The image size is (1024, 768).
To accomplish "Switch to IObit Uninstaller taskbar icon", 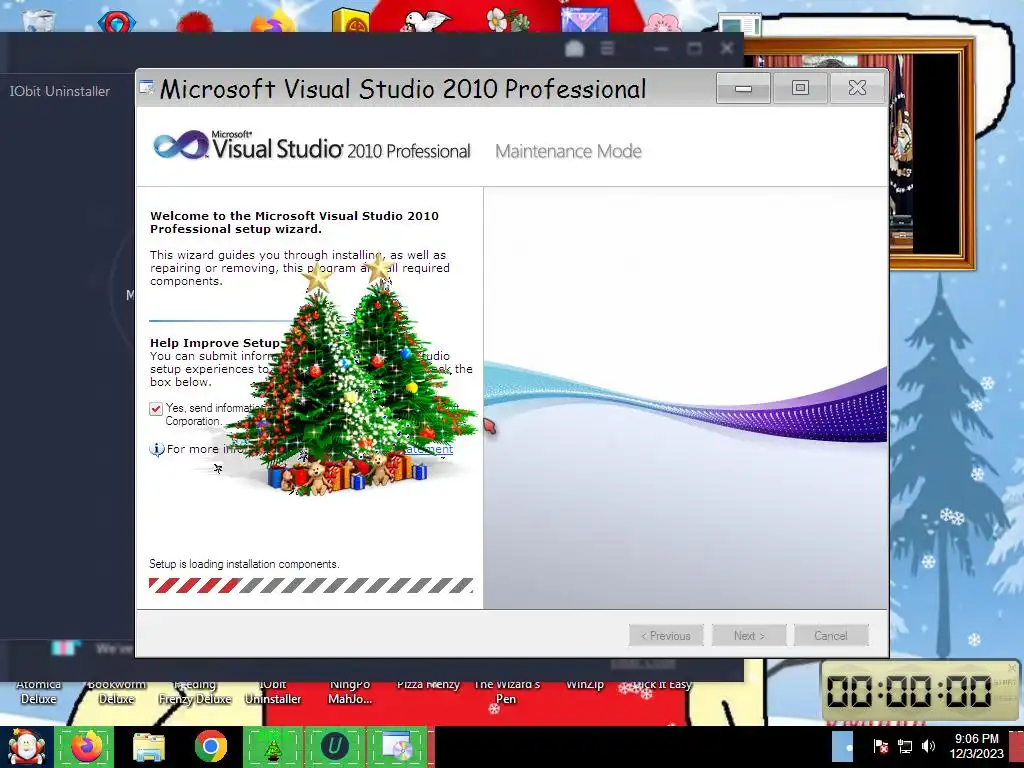I will [x=334, y=747].
